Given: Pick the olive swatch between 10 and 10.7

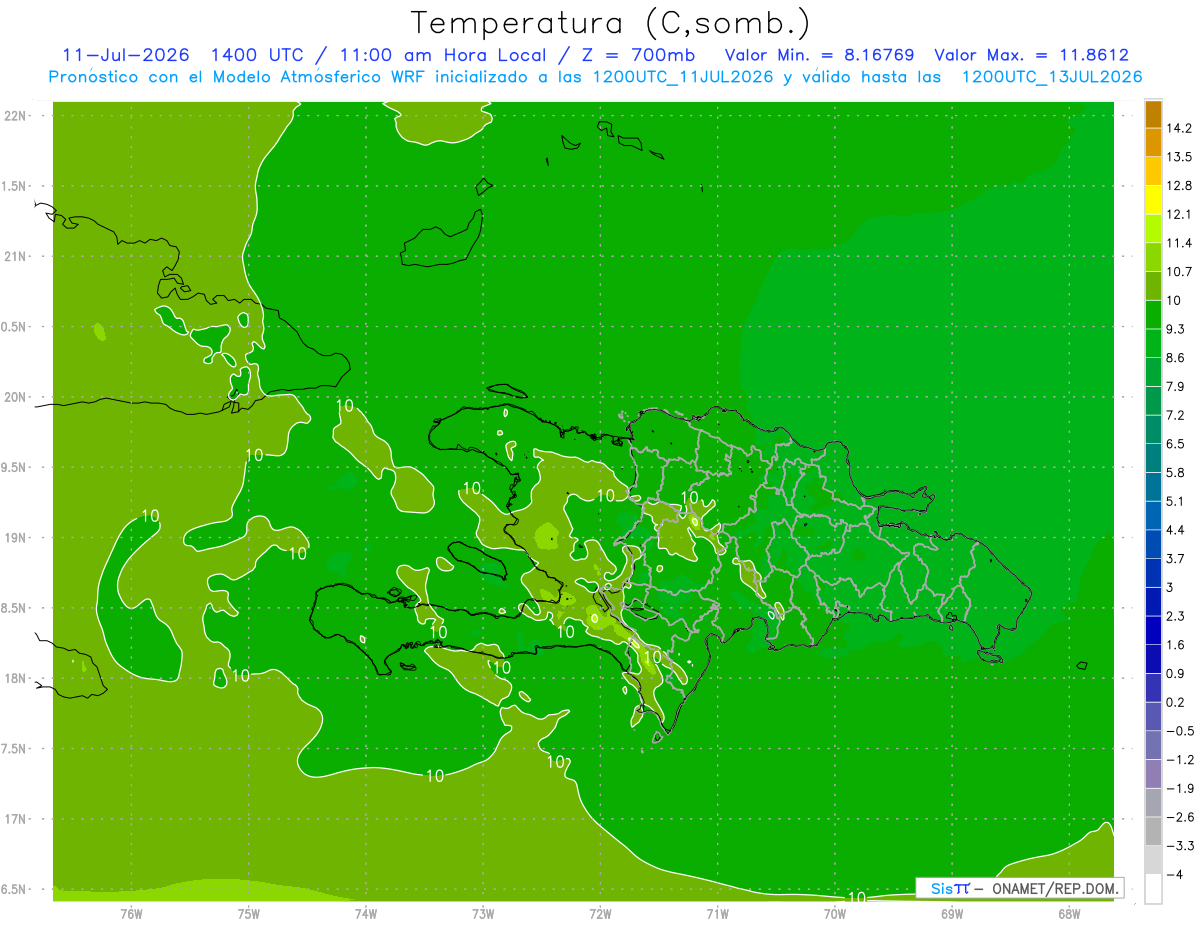Looking at the screenshot, I should click(1153, 286).
